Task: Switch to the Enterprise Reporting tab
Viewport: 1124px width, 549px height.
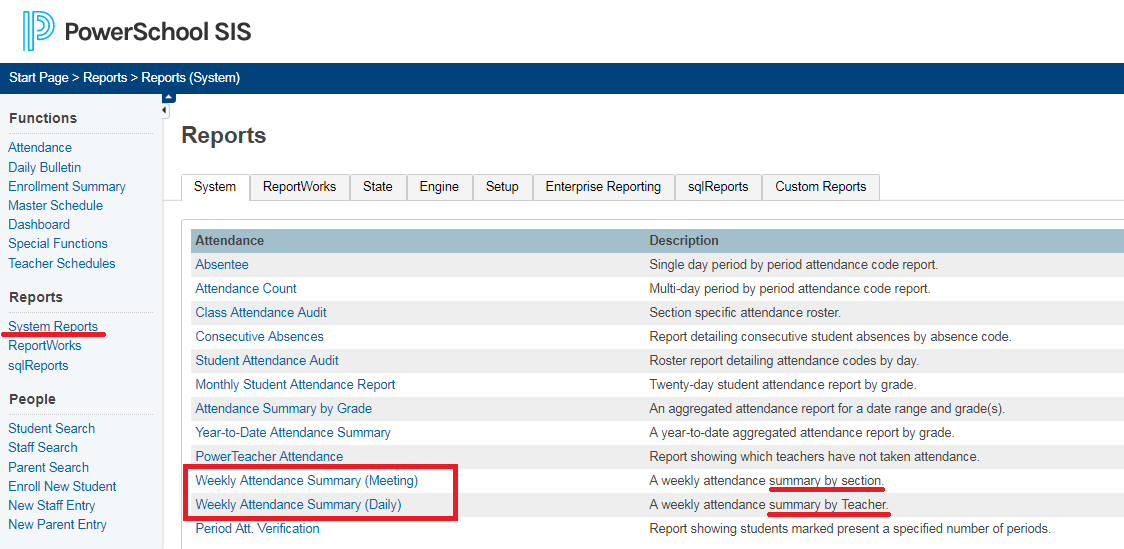Action: [x=604, y=187]
